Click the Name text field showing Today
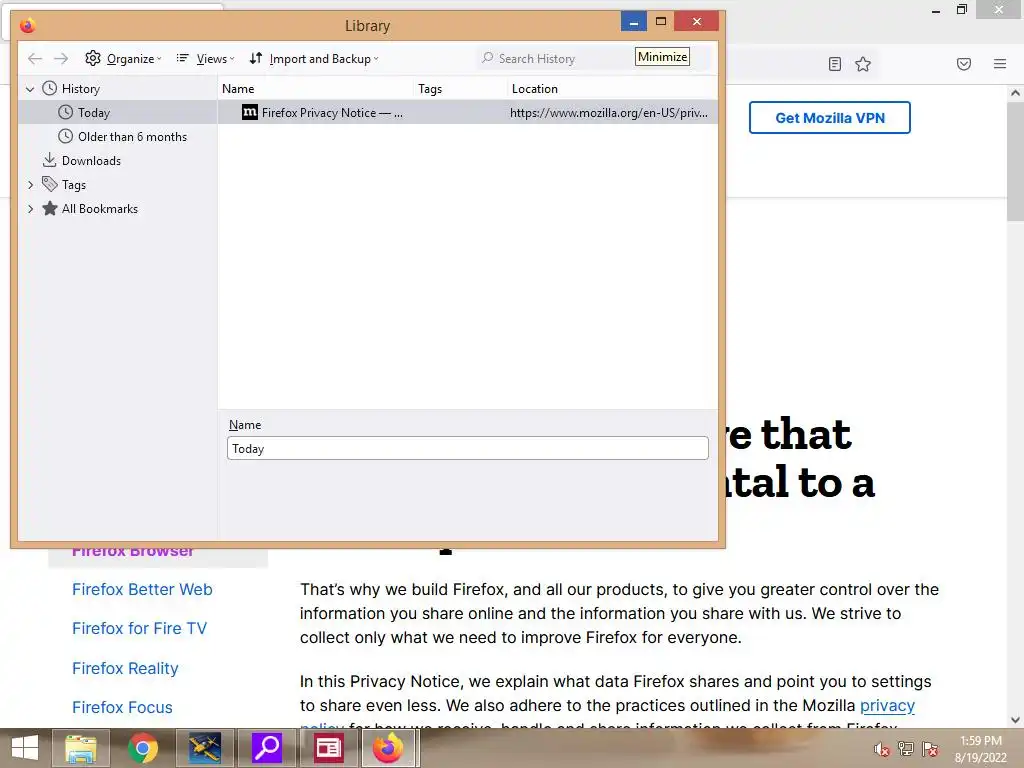1024x768 pixels. (x=468, y=448)
